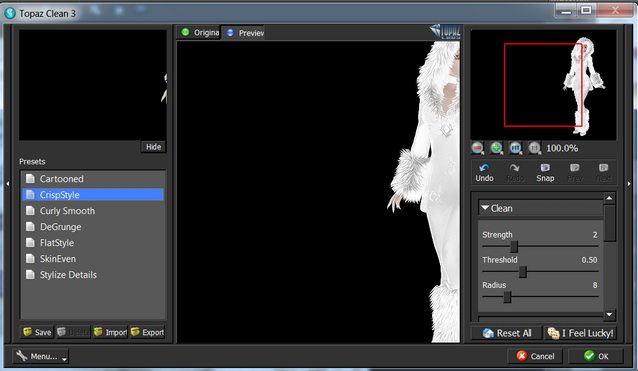Click the Delete preset button

tap(73, 332)
